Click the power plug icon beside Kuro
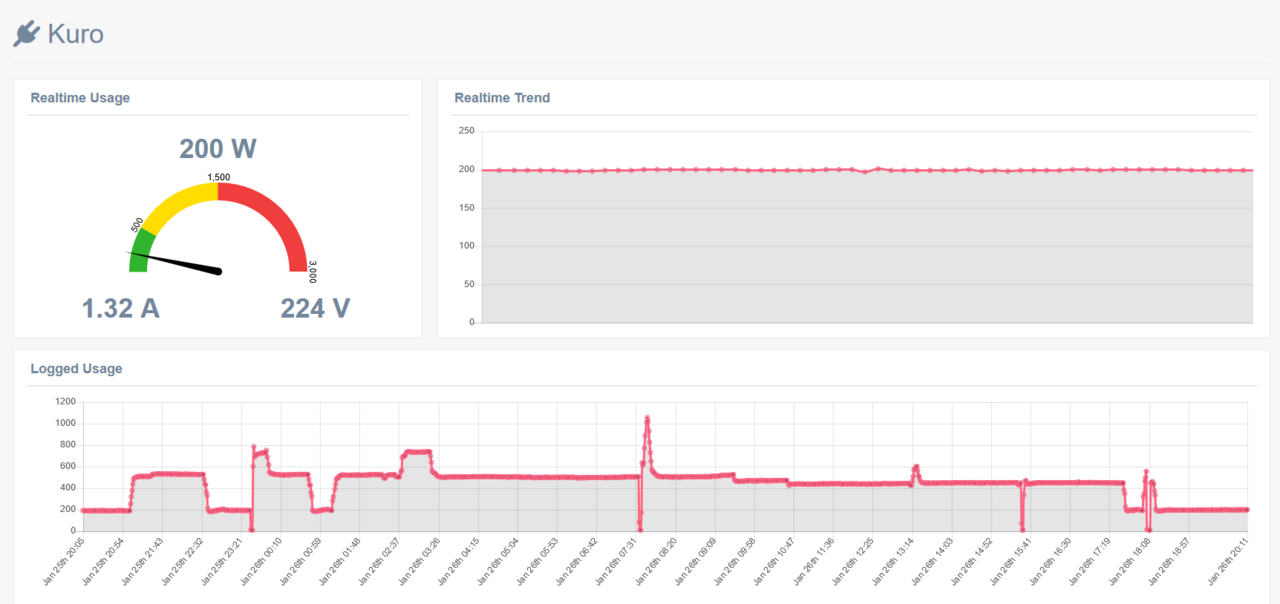Image resolution: width=1280 pixels, height=604 pixels. [26, 34]
